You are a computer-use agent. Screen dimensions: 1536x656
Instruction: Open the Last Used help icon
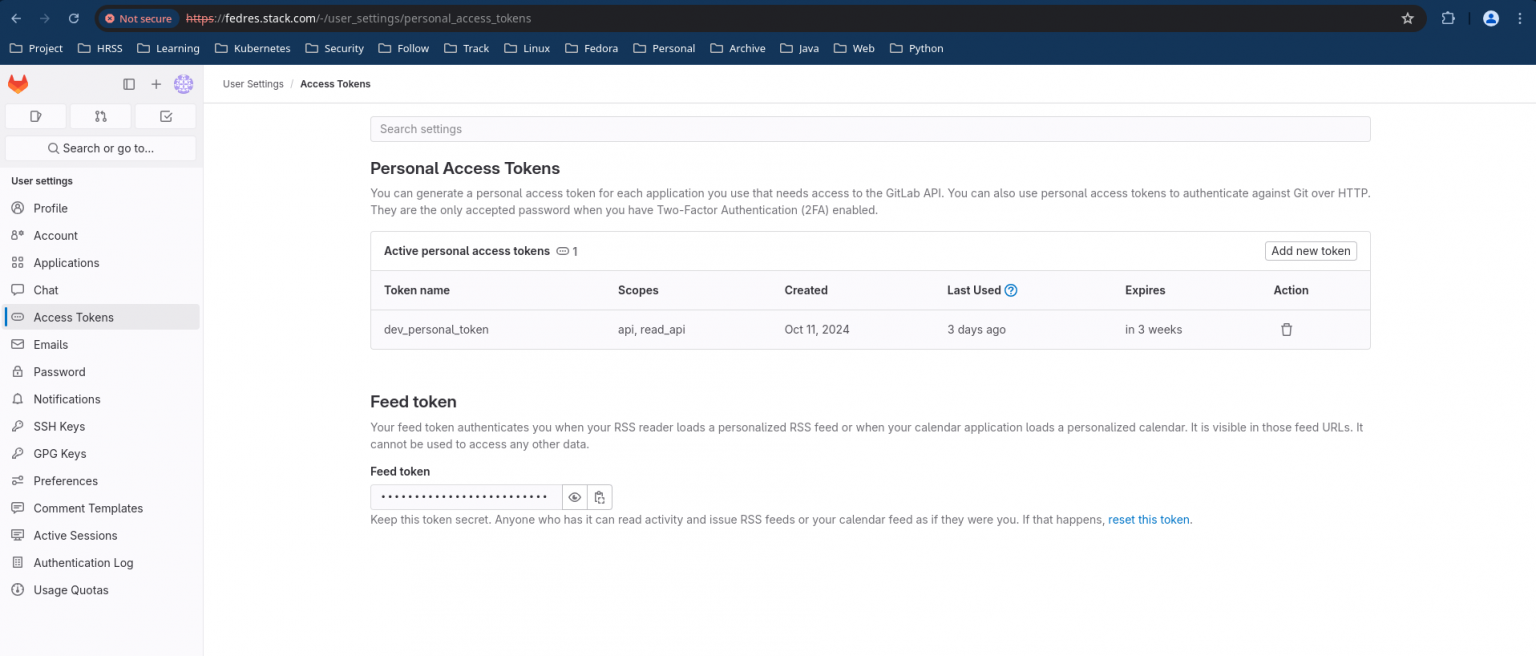(x=1010, y=289)
